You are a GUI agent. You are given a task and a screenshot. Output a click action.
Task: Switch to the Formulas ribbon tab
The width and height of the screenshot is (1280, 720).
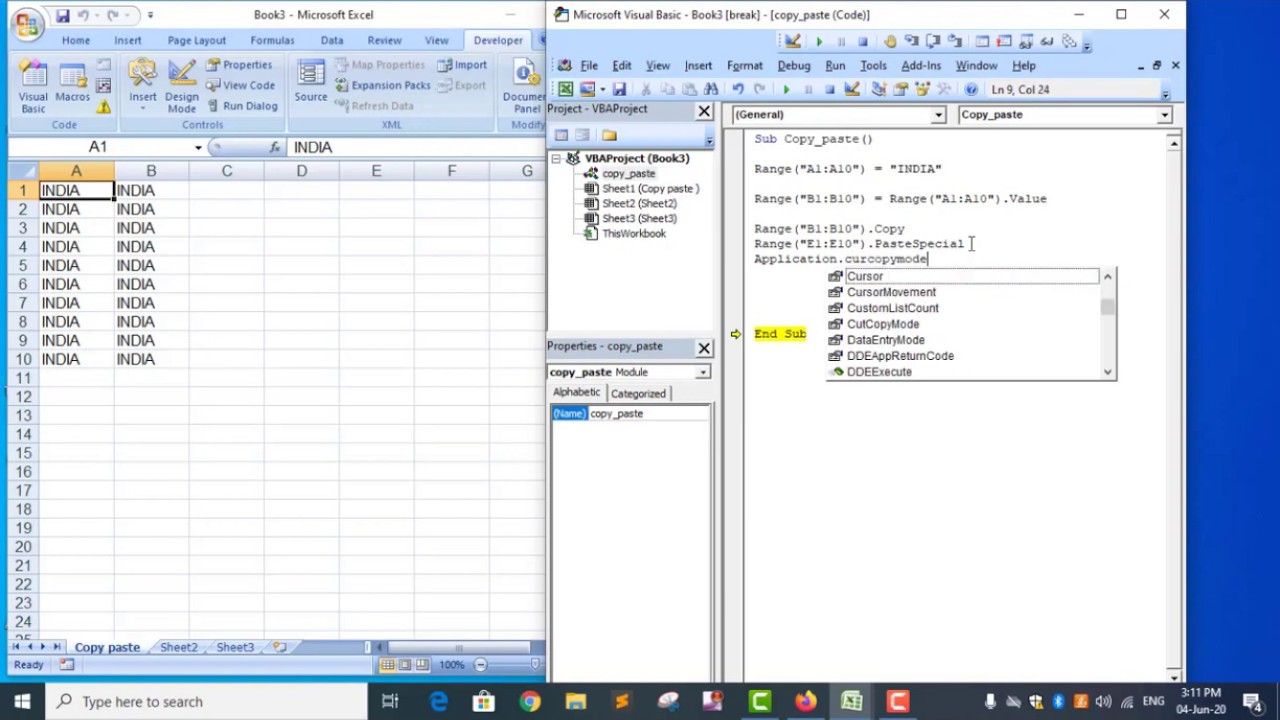272,40
